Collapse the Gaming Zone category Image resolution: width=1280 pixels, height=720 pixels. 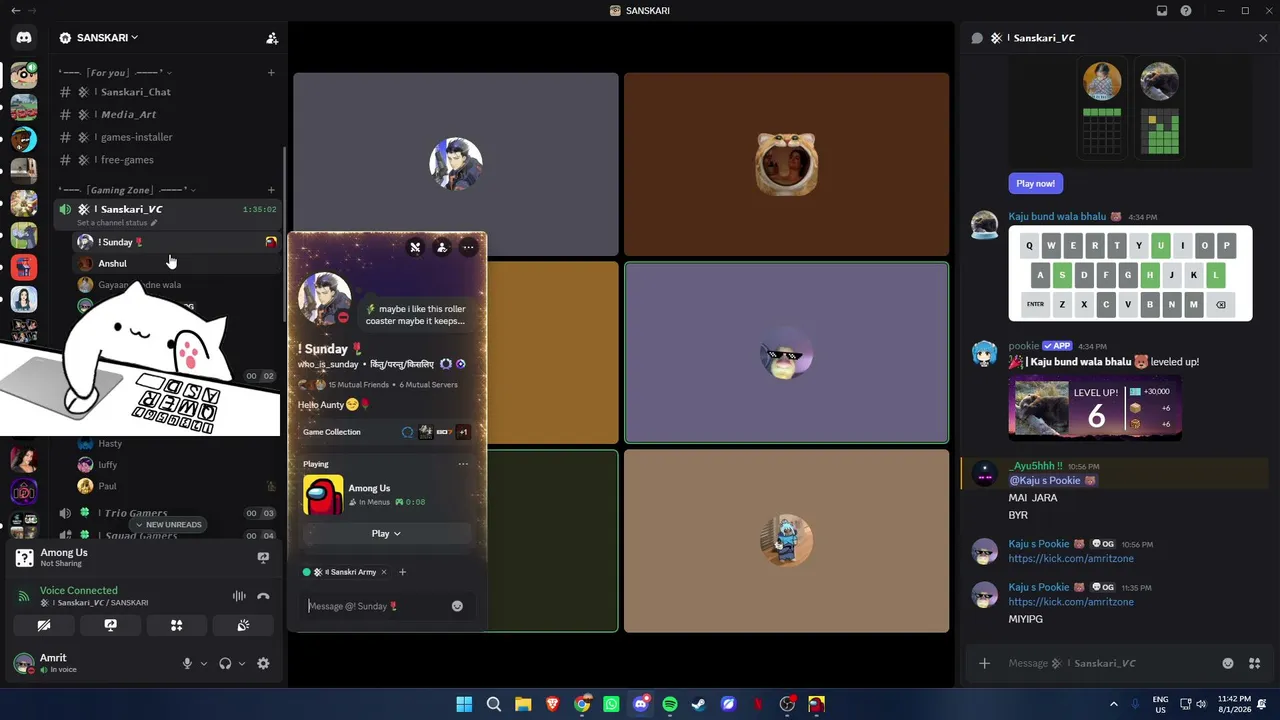point(127,190)
